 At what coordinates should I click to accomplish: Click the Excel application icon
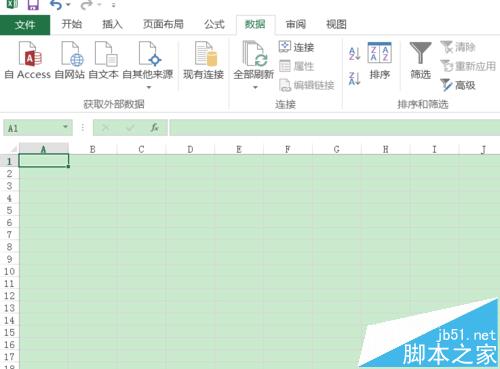tap(12, 4)
